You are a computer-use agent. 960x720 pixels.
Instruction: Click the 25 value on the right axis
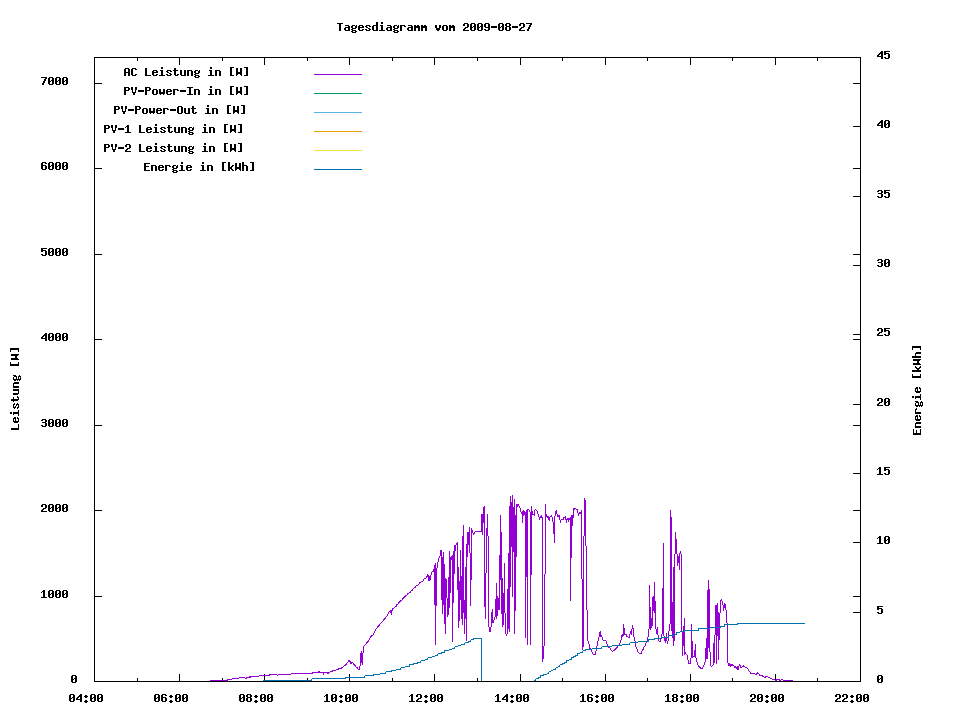[x=883, y=332]
